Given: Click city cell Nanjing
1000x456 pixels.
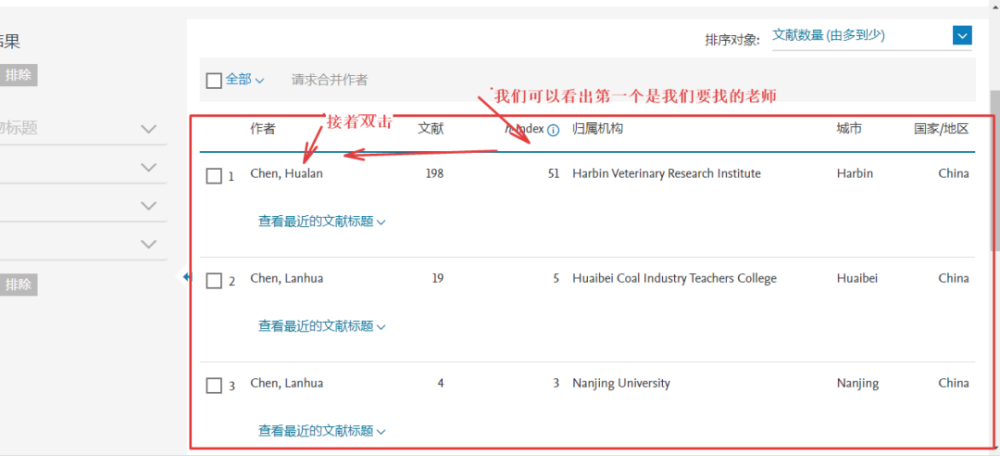Looking at the screenshot, I should tap(858, 383).
